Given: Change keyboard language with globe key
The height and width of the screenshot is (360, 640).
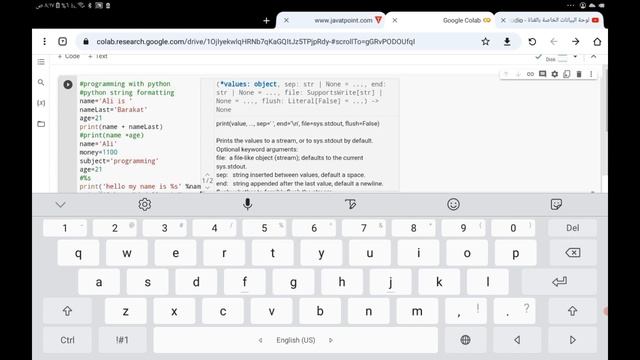Looking at the screenshot, I should coord(465,340).
